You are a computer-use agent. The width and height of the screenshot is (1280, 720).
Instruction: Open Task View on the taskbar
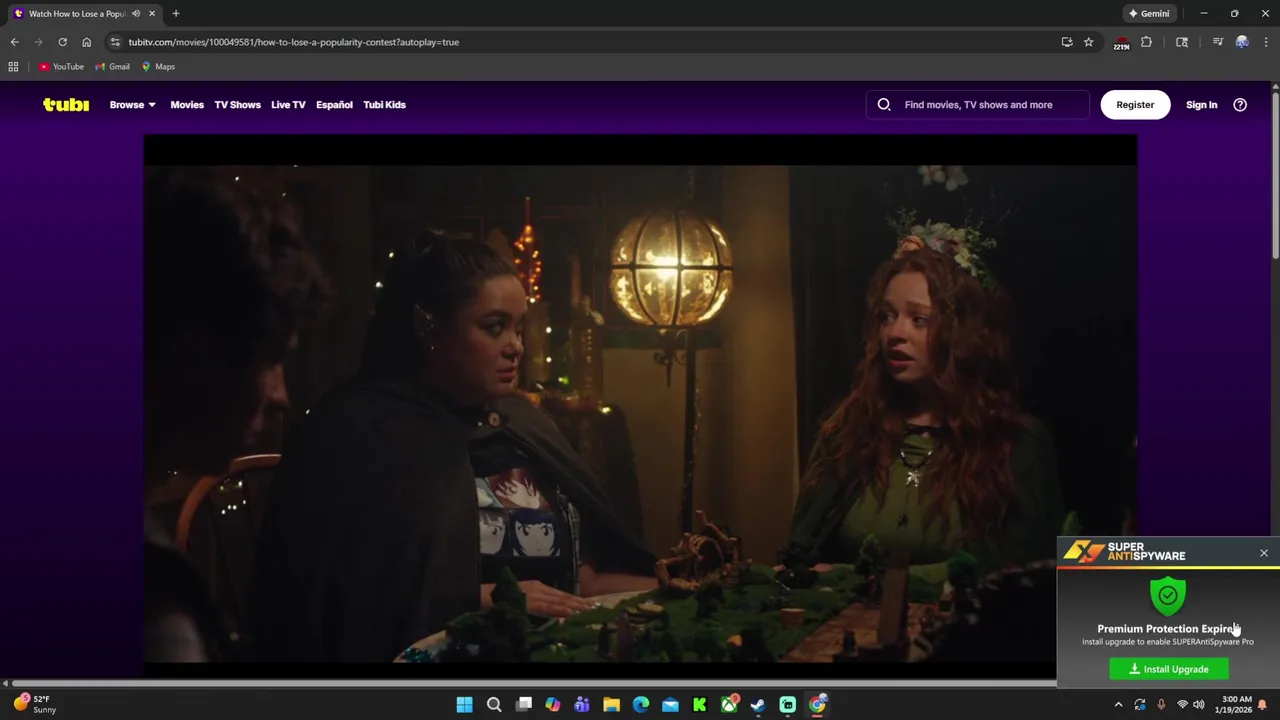pos(523,705)
